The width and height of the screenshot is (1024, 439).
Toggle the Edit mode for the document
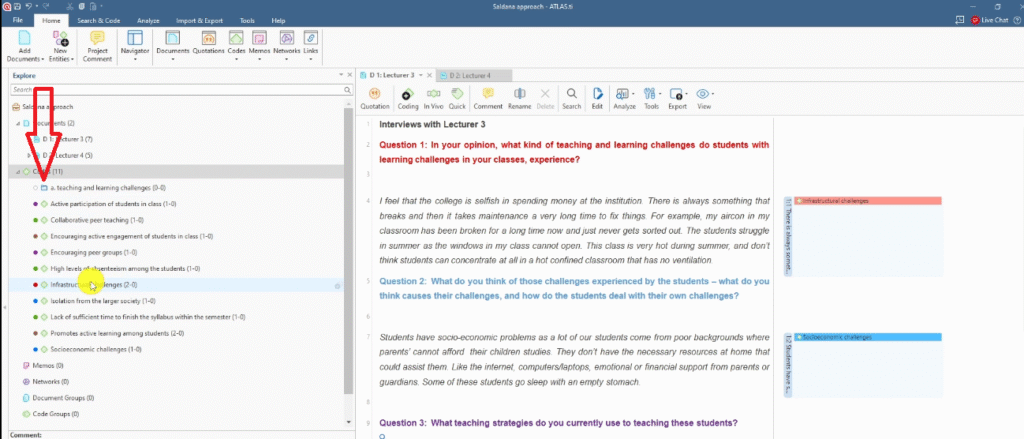pyautogui.click(x=597, y=97)
